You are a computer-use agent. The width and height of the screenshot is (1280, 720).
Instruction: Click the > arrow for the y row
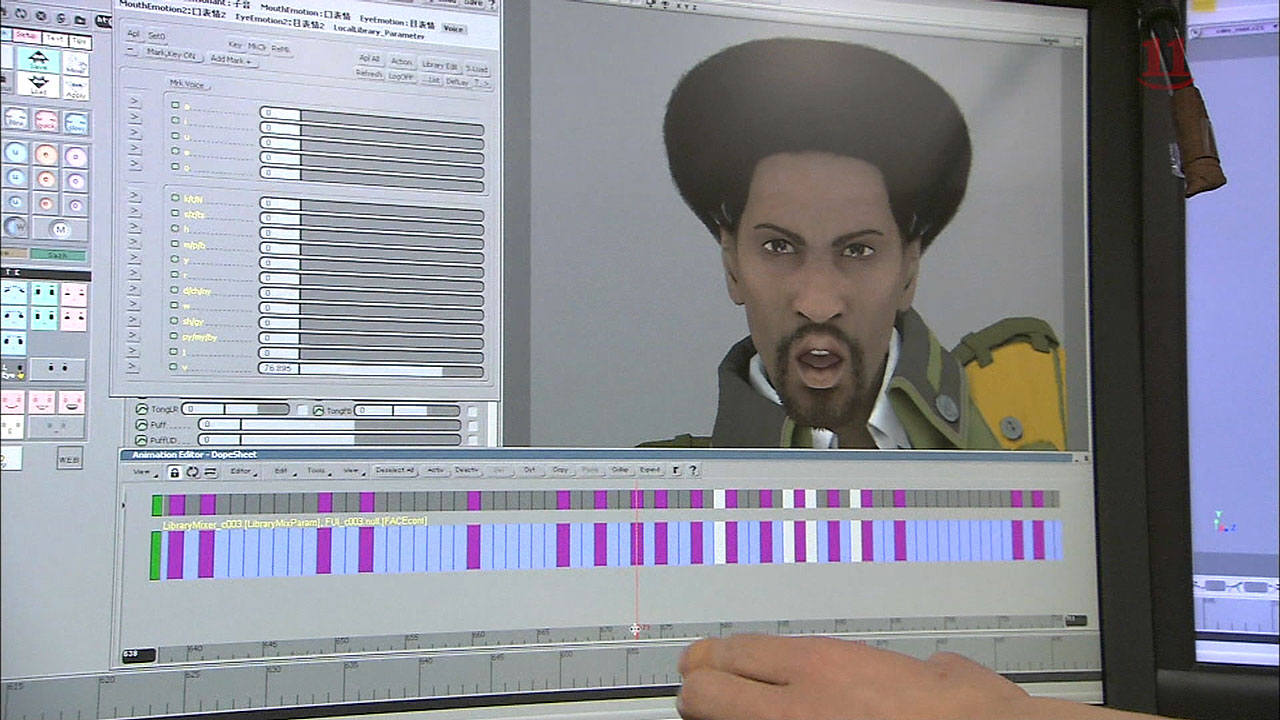pos(135,257)
